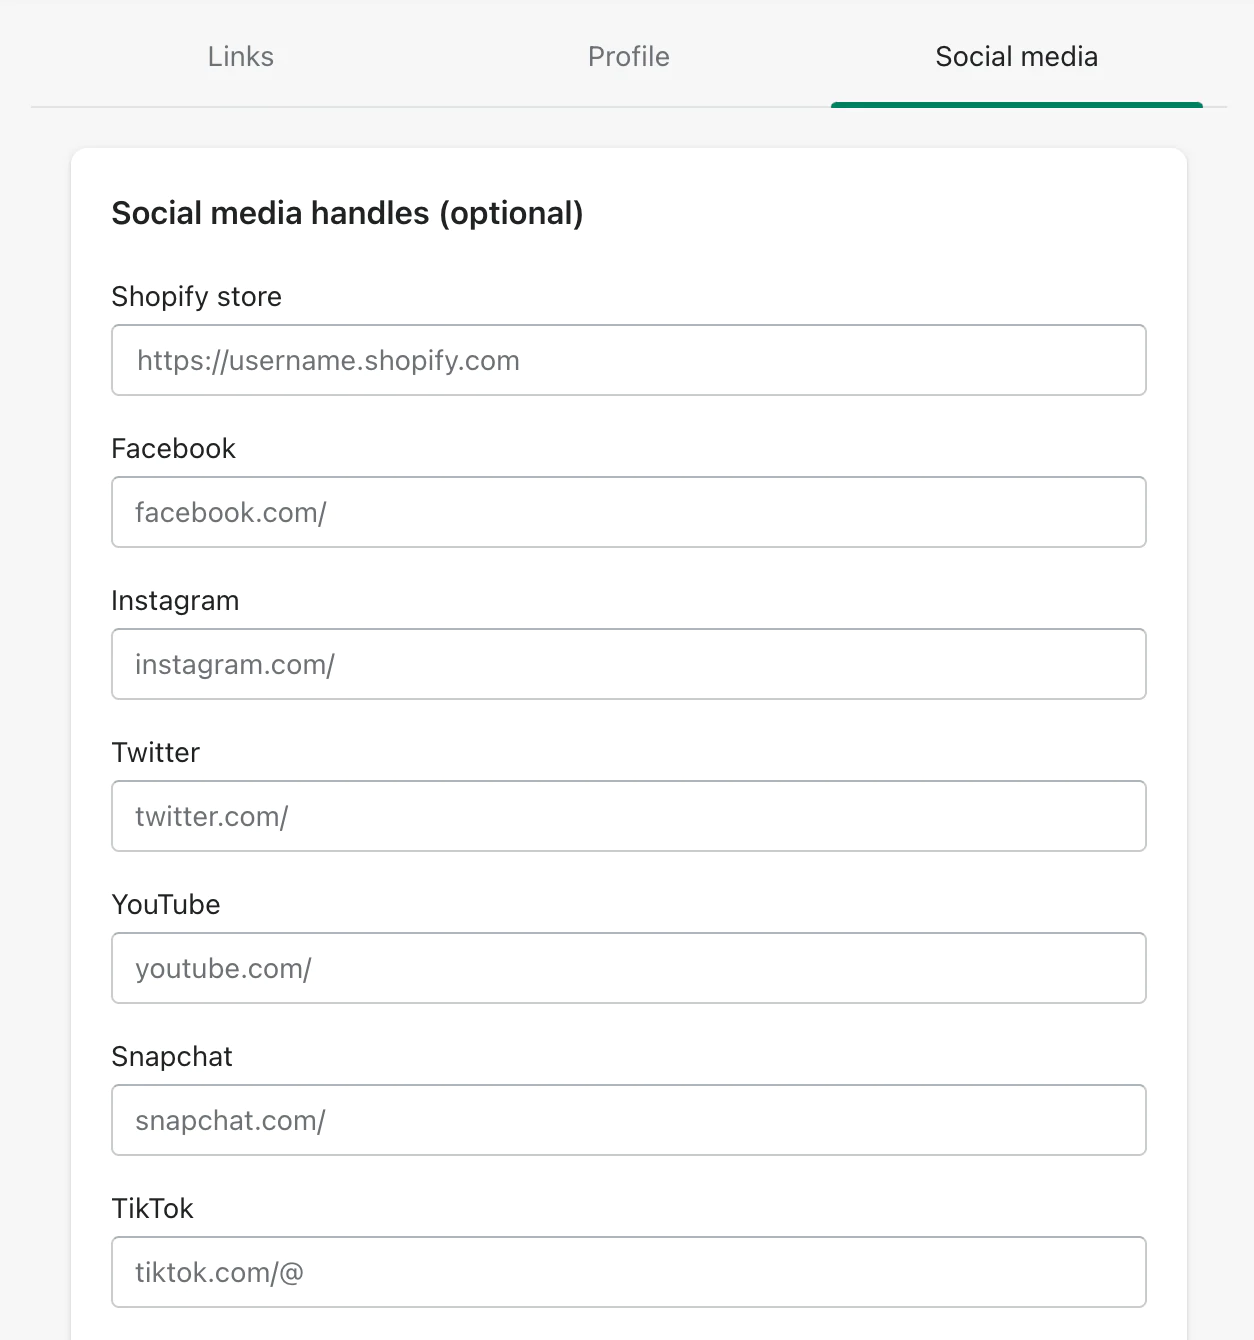The width and height of the screenshot is (1254, 1340).
Task: Click into the Instagram handle field
Action: pos(628,664)
